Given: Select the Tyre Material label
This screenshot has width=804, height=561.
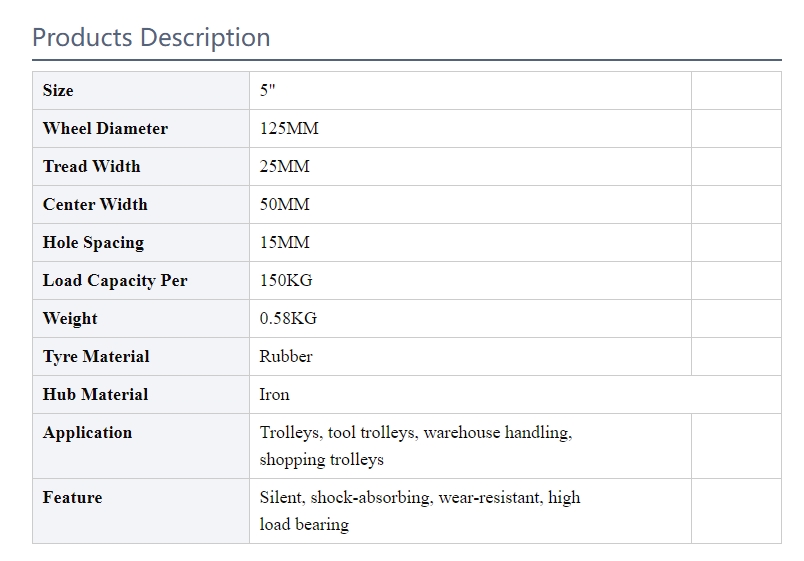Looking at the screenshot, I should pos(96,356).
